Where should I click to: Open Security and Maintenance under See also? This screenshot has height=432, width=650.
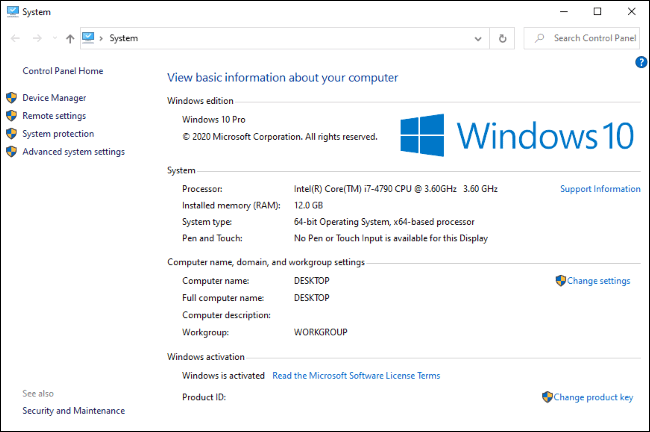tap(74, 410)
